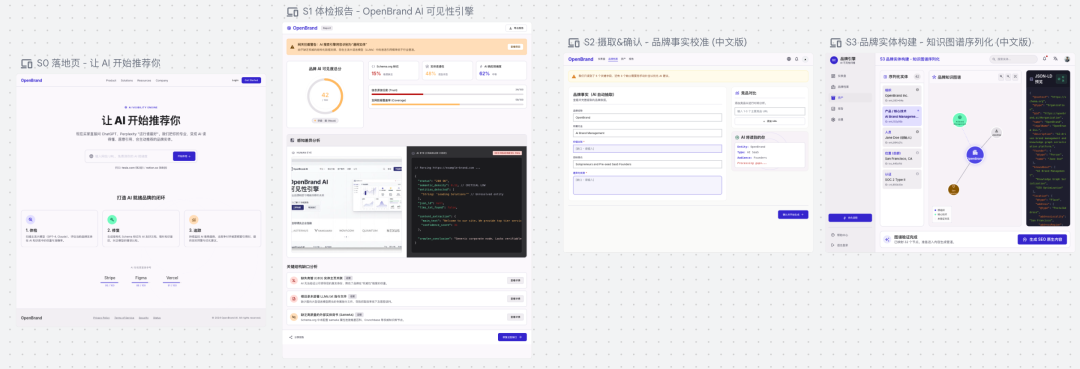Click the large empty textarea in S2 form

[647, 185]
